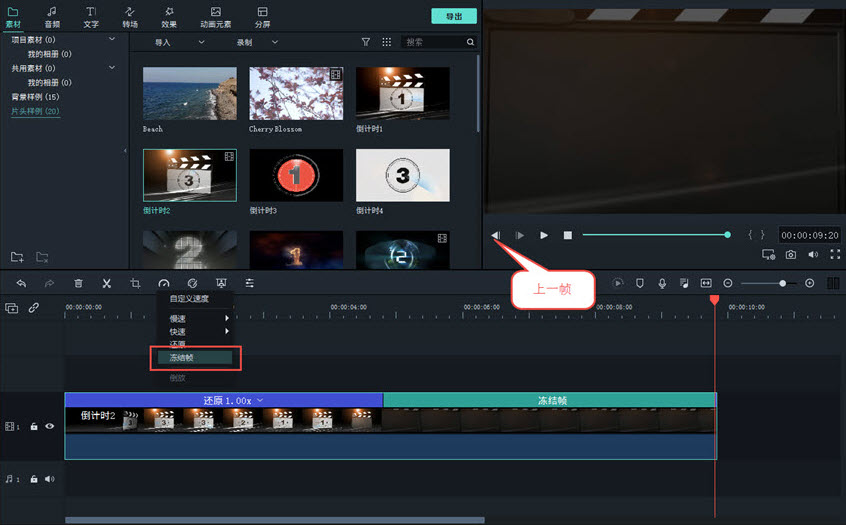
Task: Click the scissors split clip icon
Action: point(106,284)
